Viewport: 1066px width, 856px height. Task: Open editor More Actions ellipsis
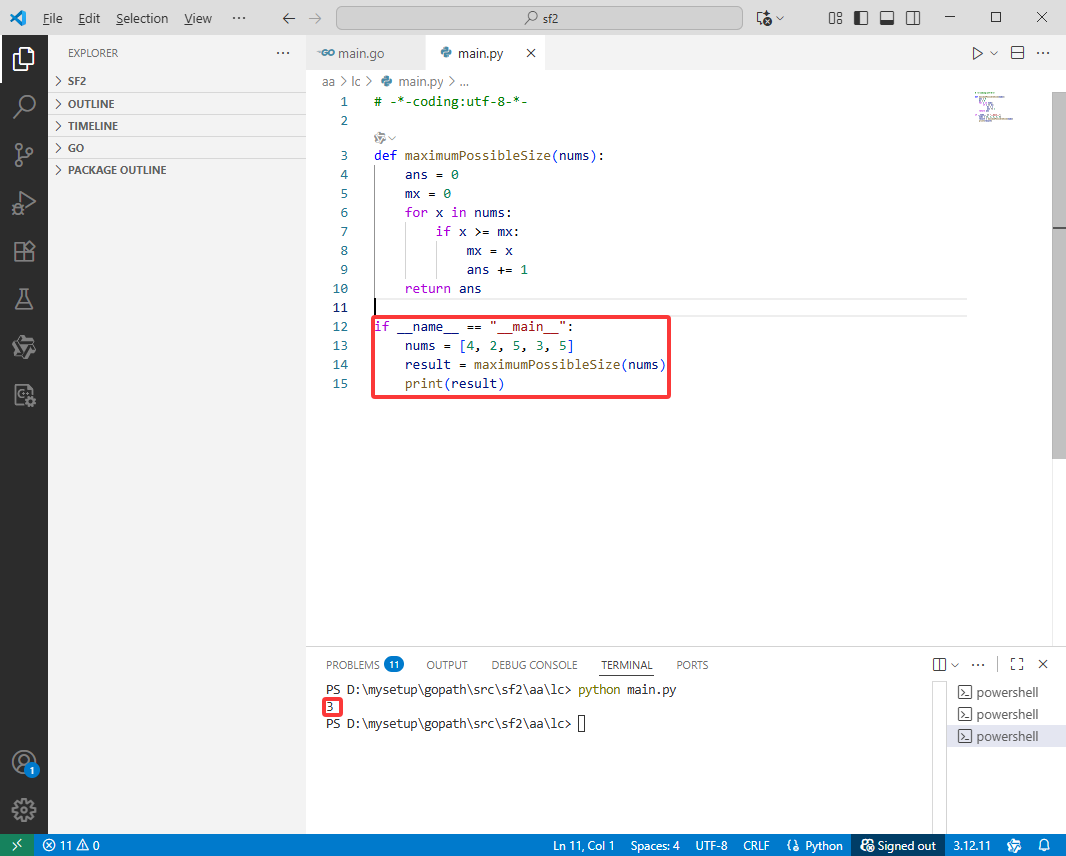pyautogui.click(x=1044, y=53)
